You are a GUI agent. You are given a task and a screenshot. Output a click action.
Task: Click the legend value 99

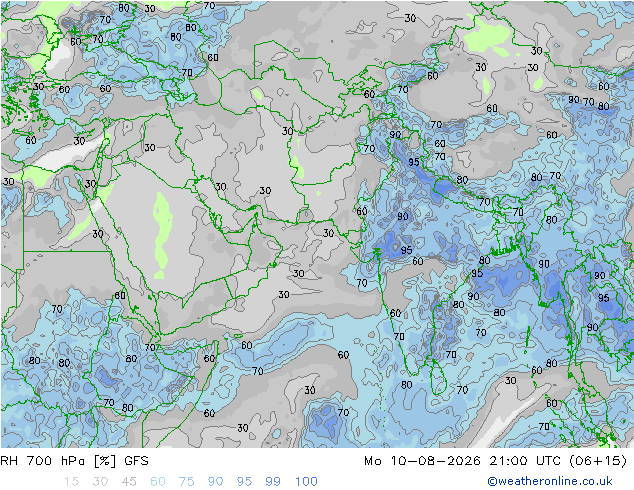pyautogui.click(x=273, y=482)
